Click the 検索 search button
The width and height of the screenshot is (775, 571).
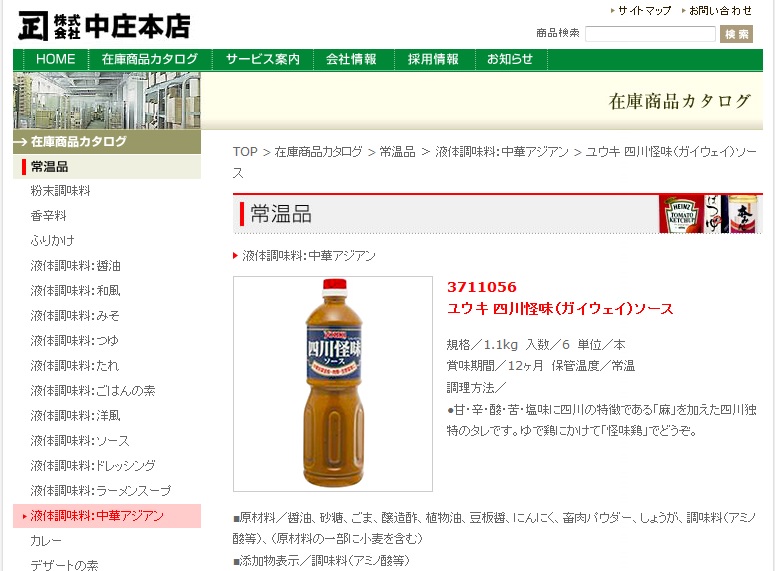736,34
